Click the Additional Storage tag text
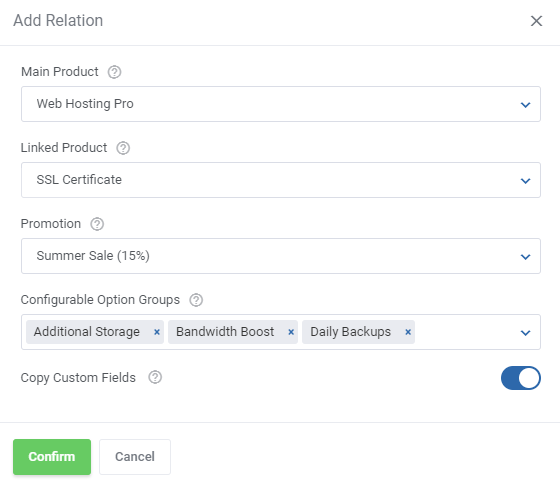 click(87, 332)
